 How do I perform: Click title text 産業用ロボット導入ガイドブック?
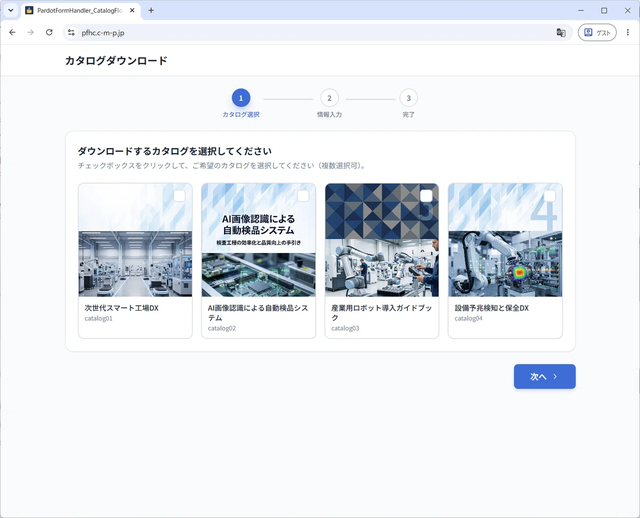pyautogui.click(x=382, y=313)
